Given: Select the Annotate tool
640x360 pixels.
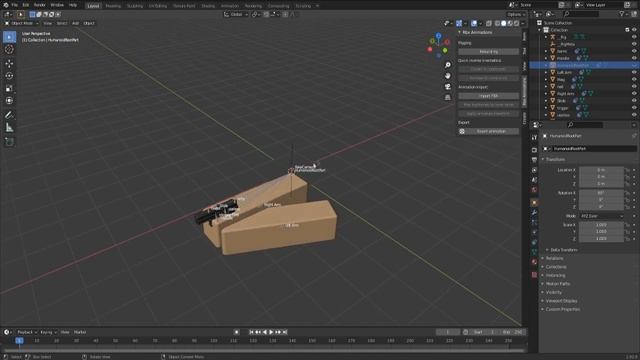Looking at the screenshot, I should click(9, 115).
